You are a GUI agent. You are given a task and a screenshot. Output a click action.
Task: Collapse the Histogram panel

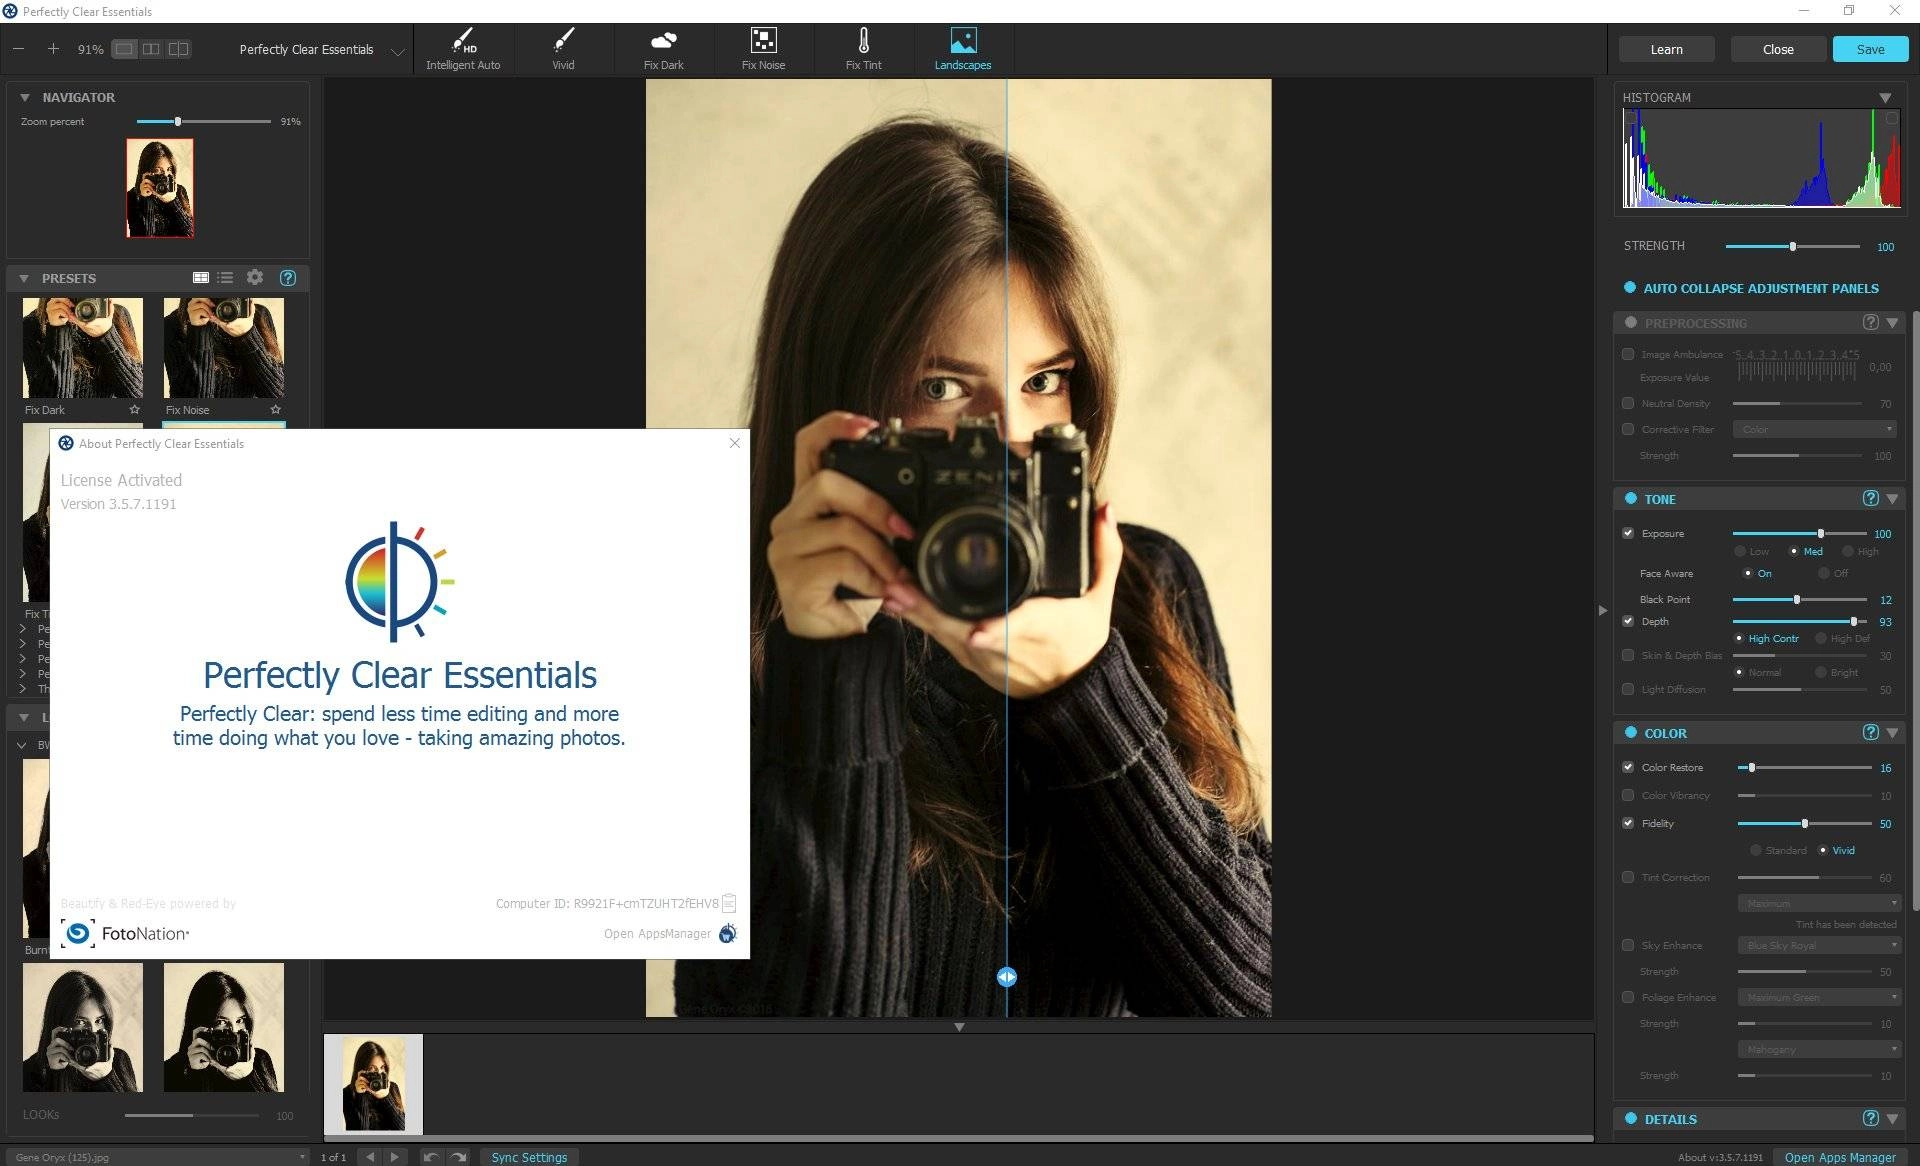[x=1885, y=97]
